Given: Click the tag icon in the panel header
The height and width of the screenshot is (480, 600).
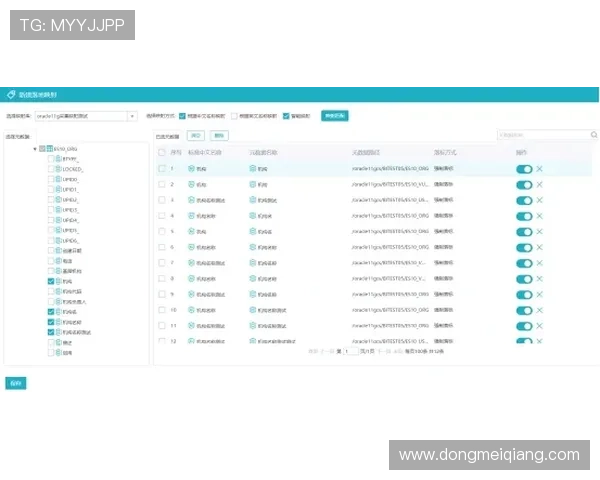Looking at the screenshot, I should pyautogui.click(x=12, y=94).
